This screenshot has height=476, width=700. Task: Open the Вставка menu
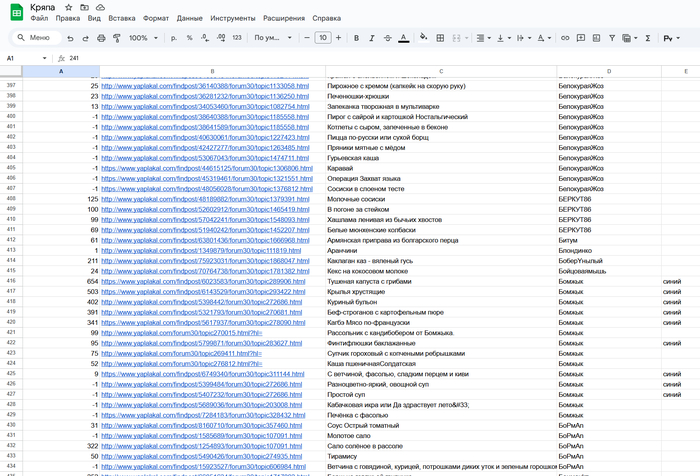coord(122,19)
